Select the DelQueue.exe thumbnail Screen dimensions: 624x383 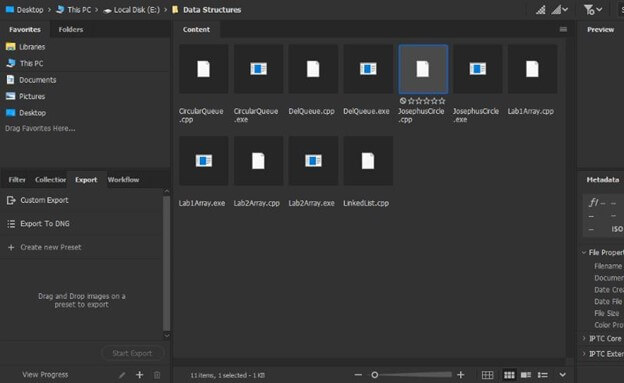tap(368, 69)
